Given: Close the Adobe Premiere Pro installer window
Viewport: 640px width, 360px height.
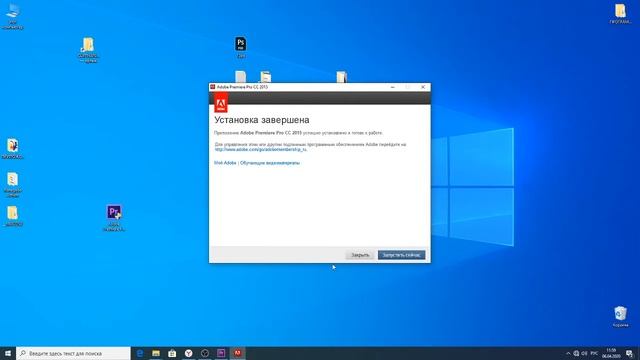Looking at the screenshot, I should (x=423, y=87).
